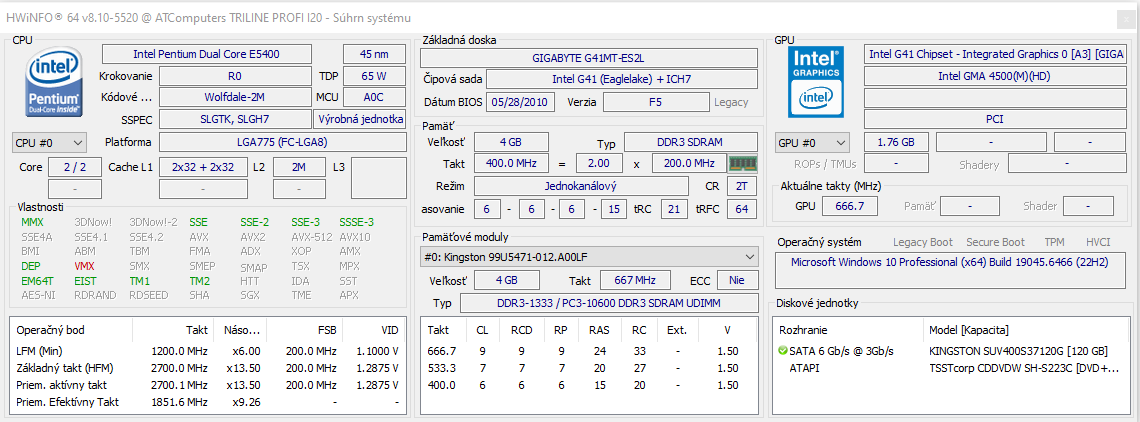
Task: Click the 2x32 + 2x32 L1 cache value
Action: tap(203, 167)
